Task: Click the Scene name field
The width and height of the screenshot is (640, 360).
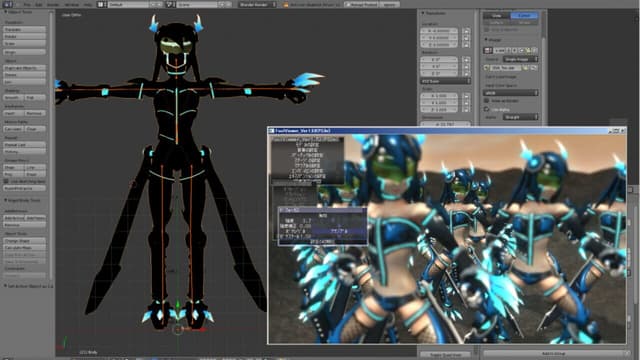Action: click(x=197, y=4)
